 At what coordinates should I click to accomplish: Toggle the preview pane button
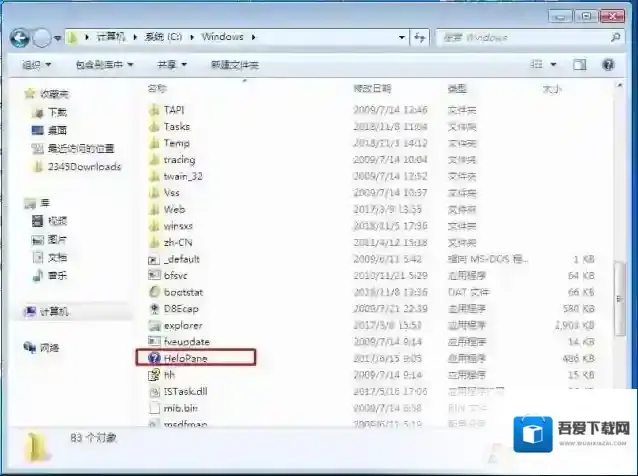[x=579, y=65]
